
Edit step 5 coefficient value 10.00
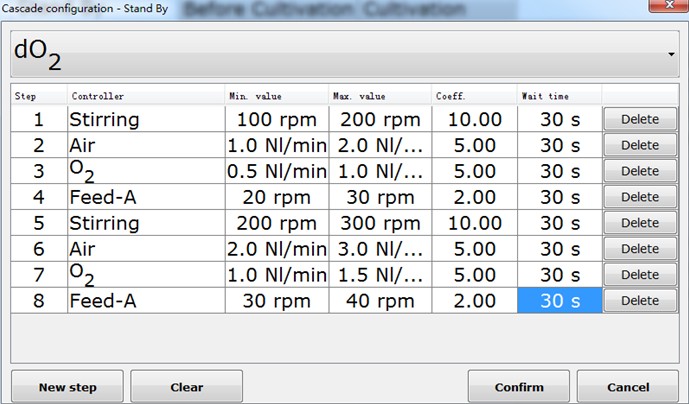474,223
